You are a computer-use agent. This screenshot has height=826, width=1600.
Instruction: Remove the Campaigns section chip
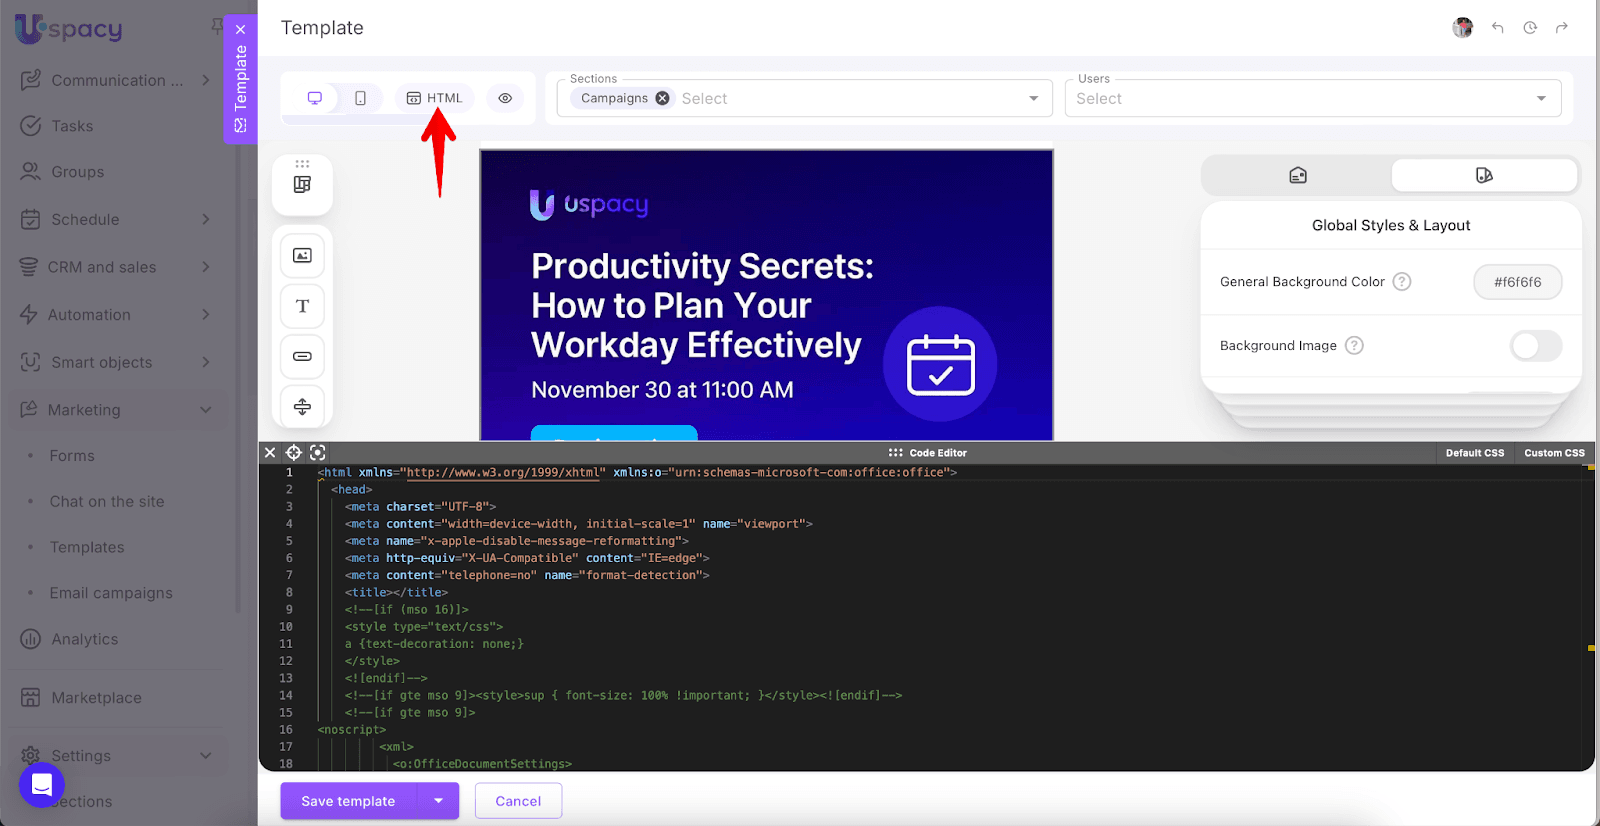pyautogui.click(x=662, y=98)
